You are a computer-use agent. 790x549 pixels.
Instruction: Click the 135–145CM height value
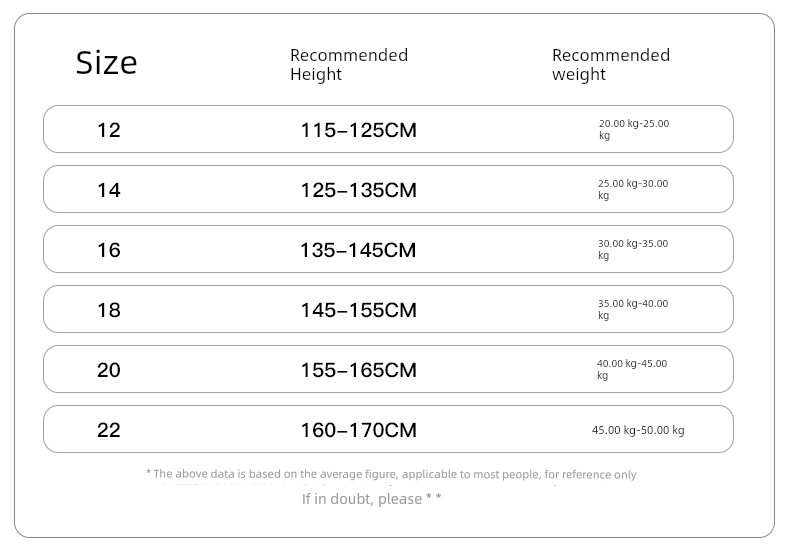[358, 250]
